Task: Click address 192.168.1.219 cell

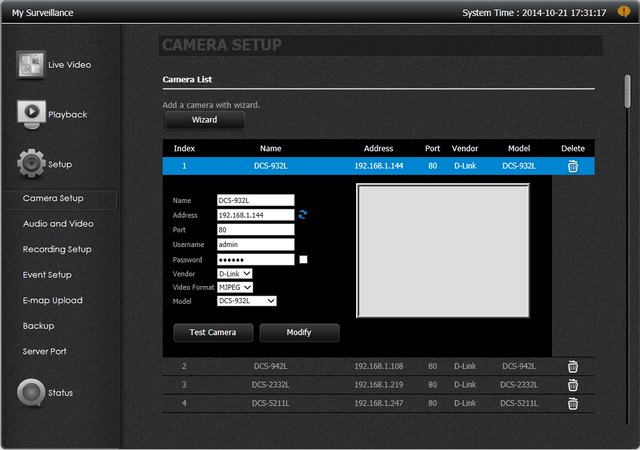Action: click(x=379, y=385)
